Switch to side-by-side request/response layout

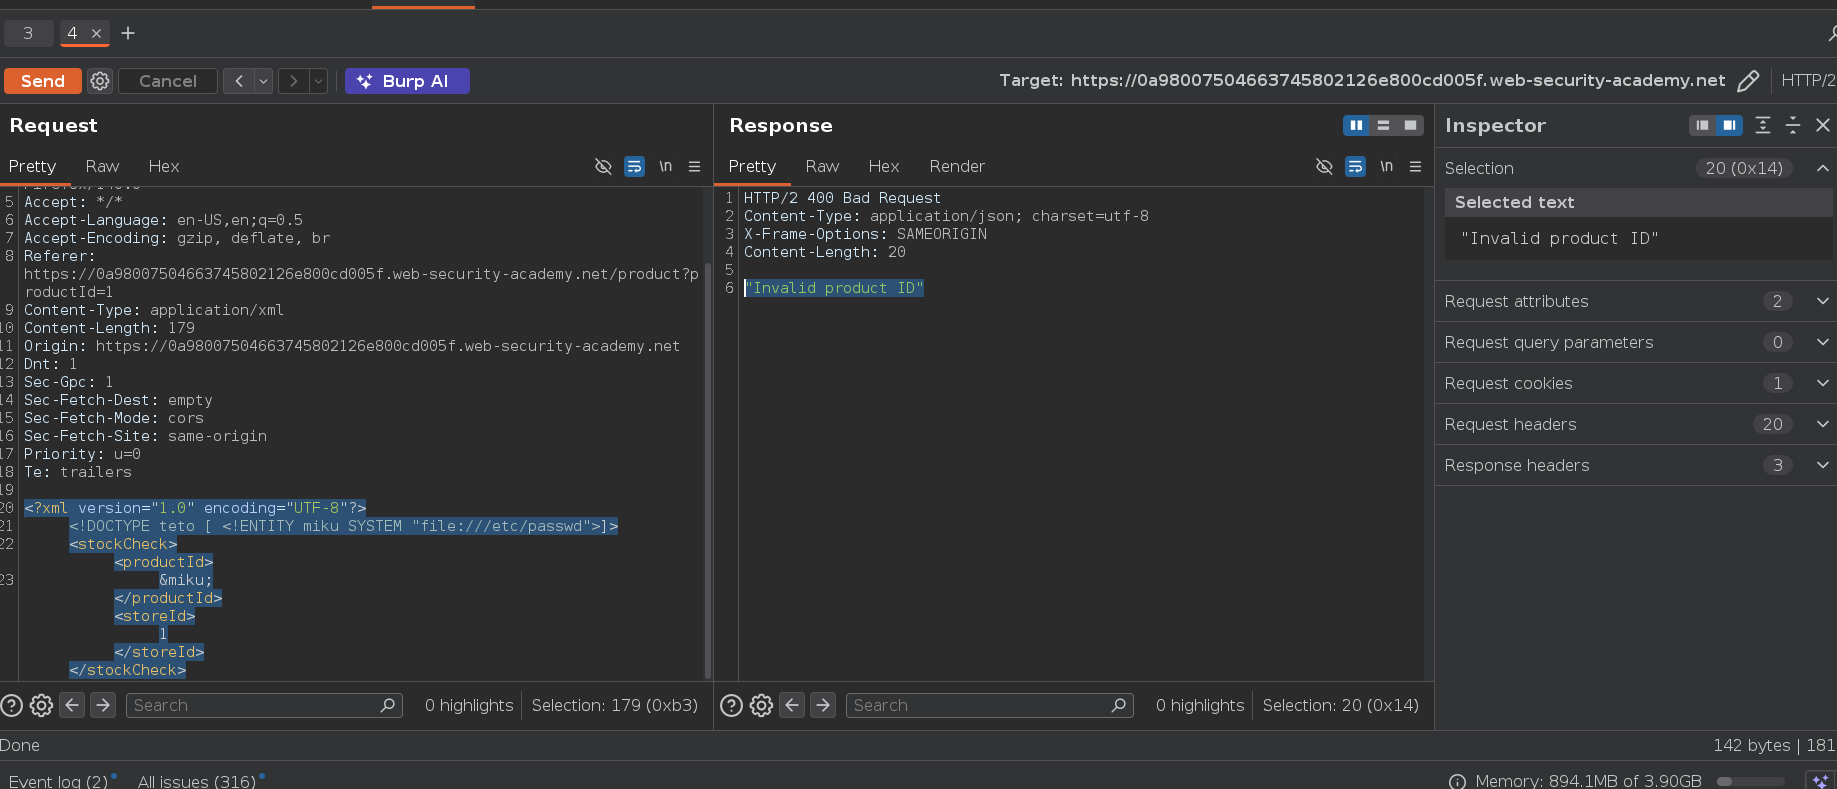pyautogui.click(x=1356, y=125)
